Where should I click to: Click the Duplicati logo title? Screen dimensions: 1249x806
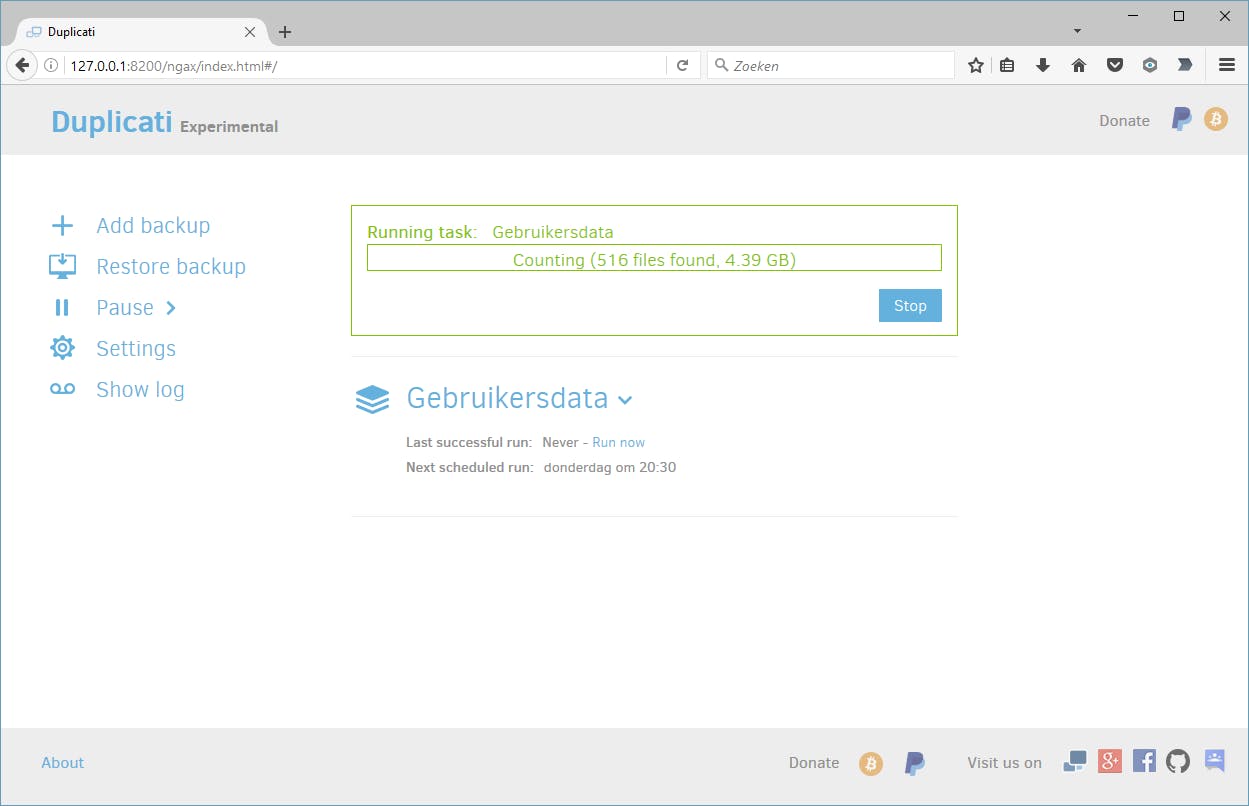pyautogui.click(x=112, y=121)
